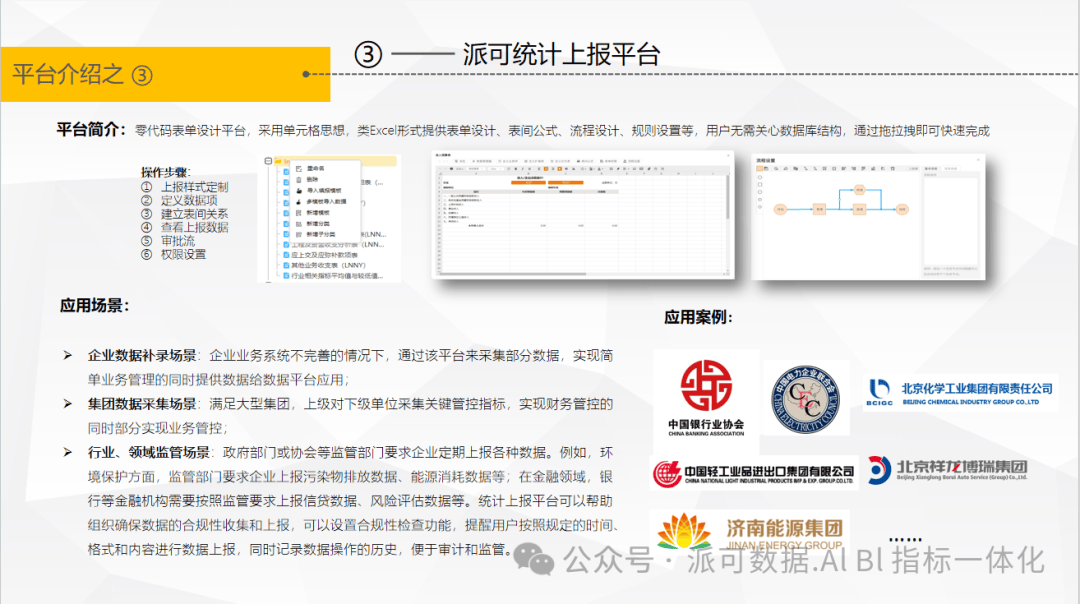
Task: Click bullet 企业数据补录场景
Action: click(x=142, y=355)
